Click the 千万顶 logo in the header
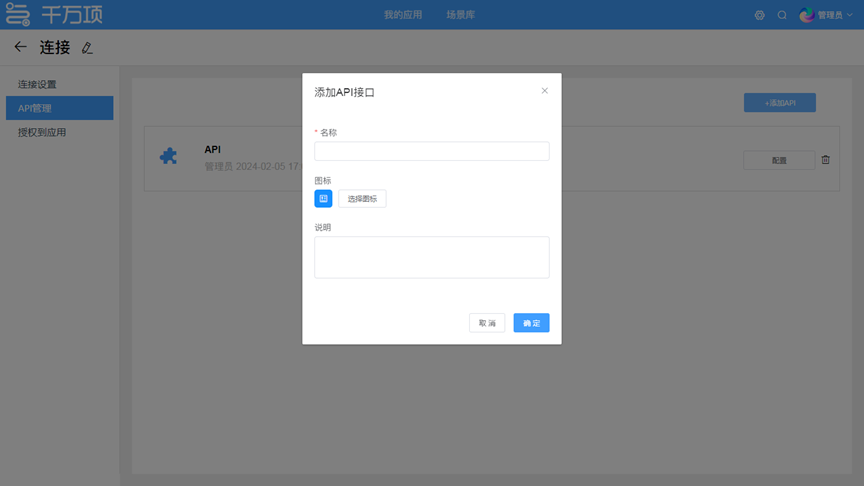864x486 pixels. (54, 15)
